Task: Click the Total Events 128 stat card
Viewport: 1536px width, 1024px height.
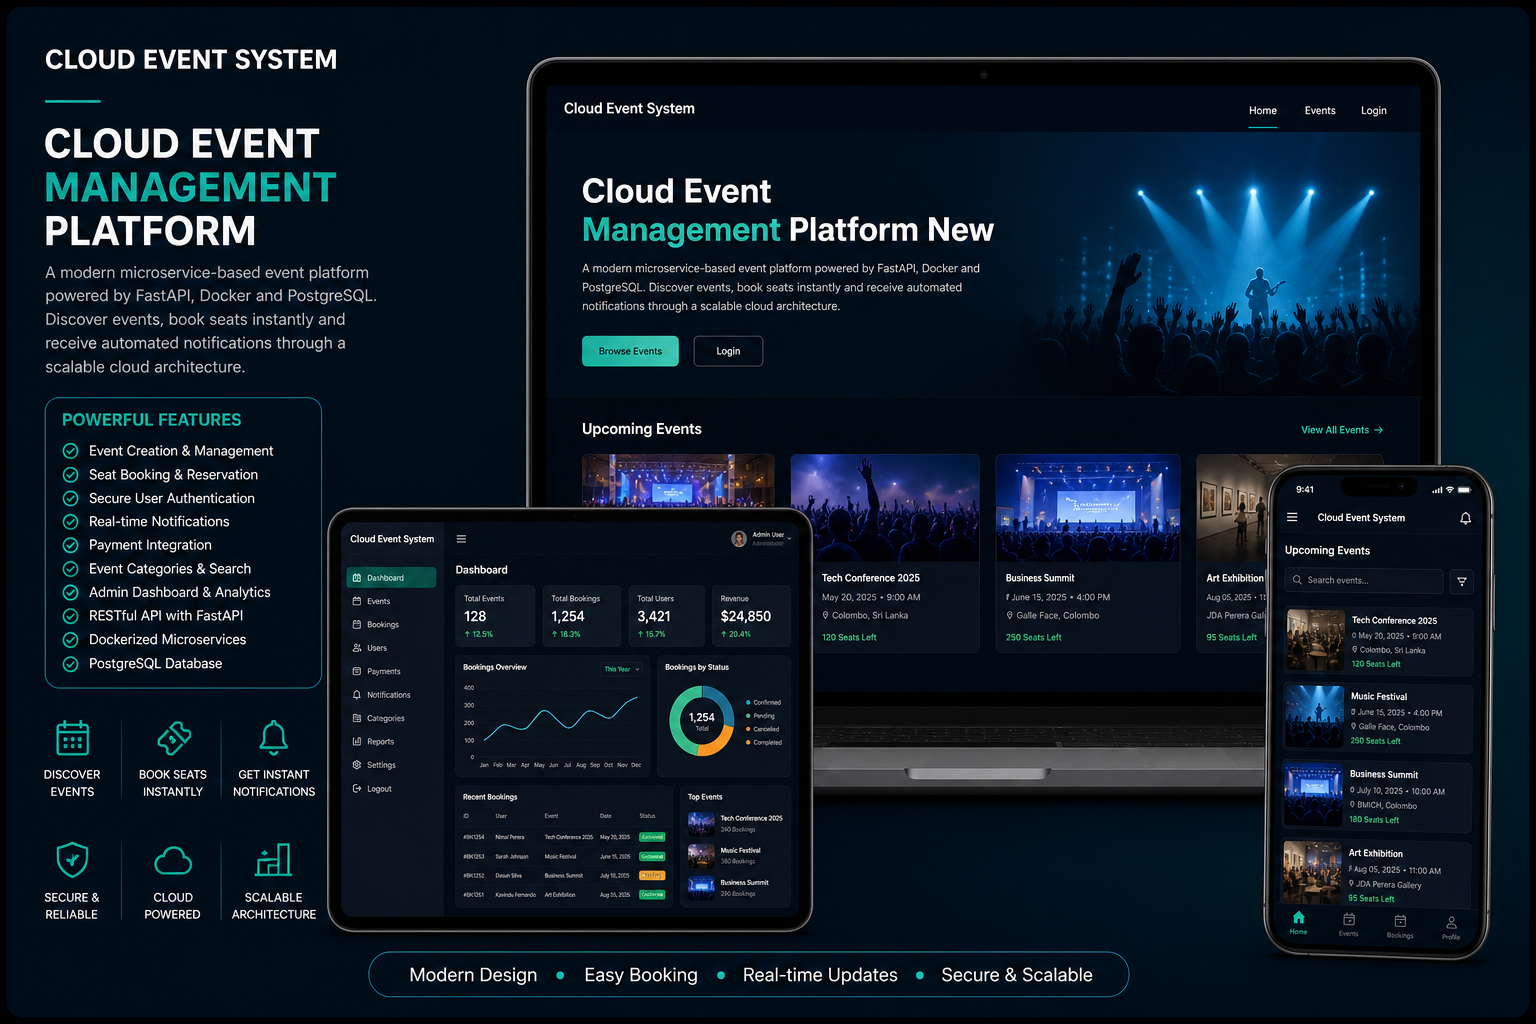Action: (x=495, y=616)
